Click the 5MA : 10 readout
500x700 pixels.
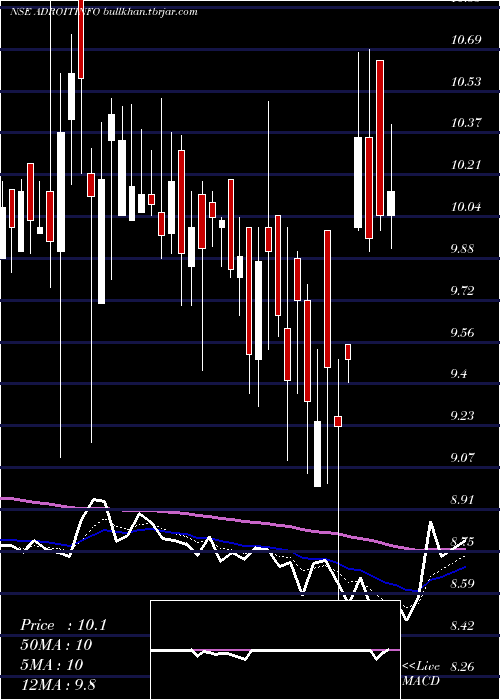point(51,665)
